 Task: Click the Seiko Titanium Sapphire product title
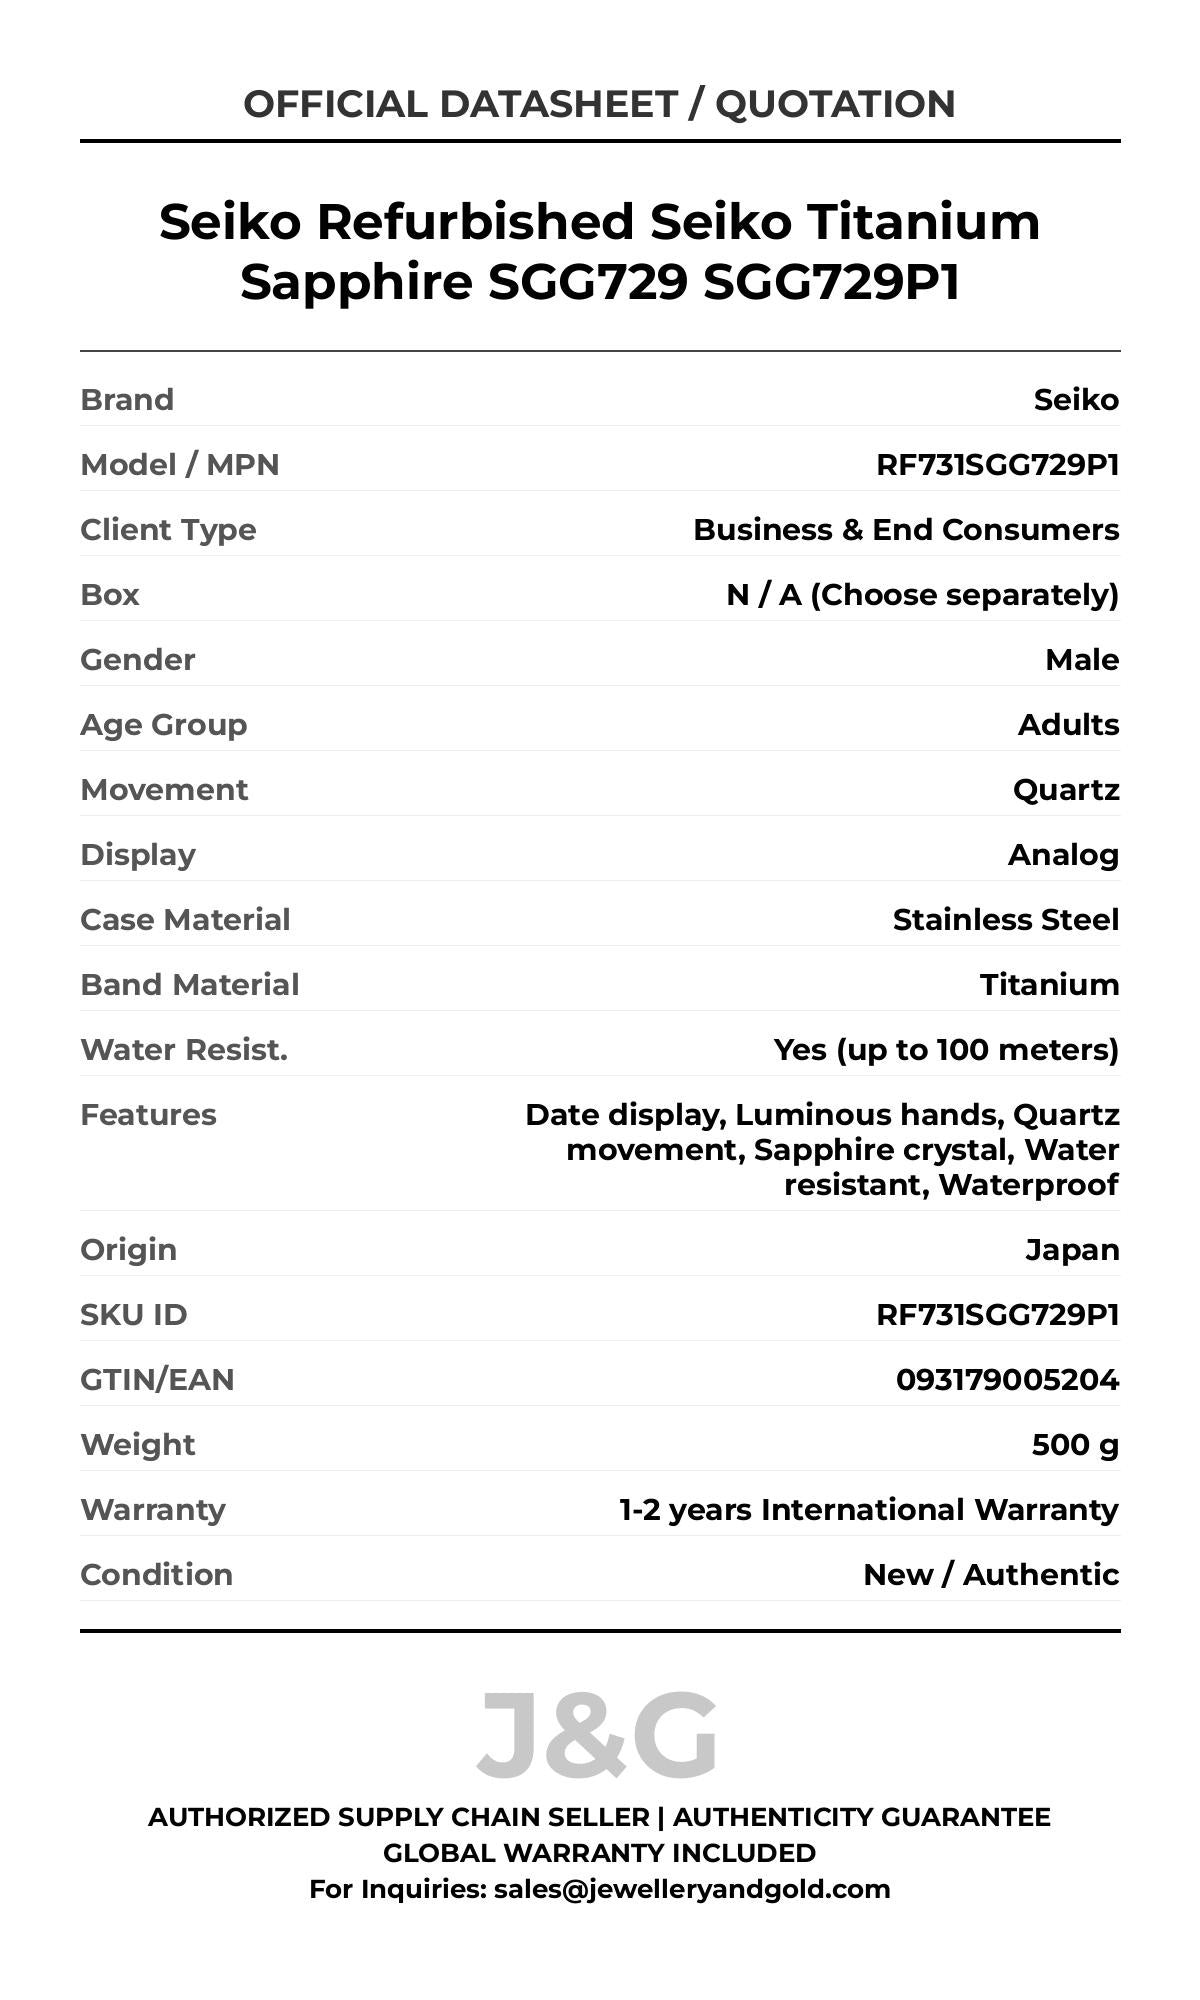(599, 251)
